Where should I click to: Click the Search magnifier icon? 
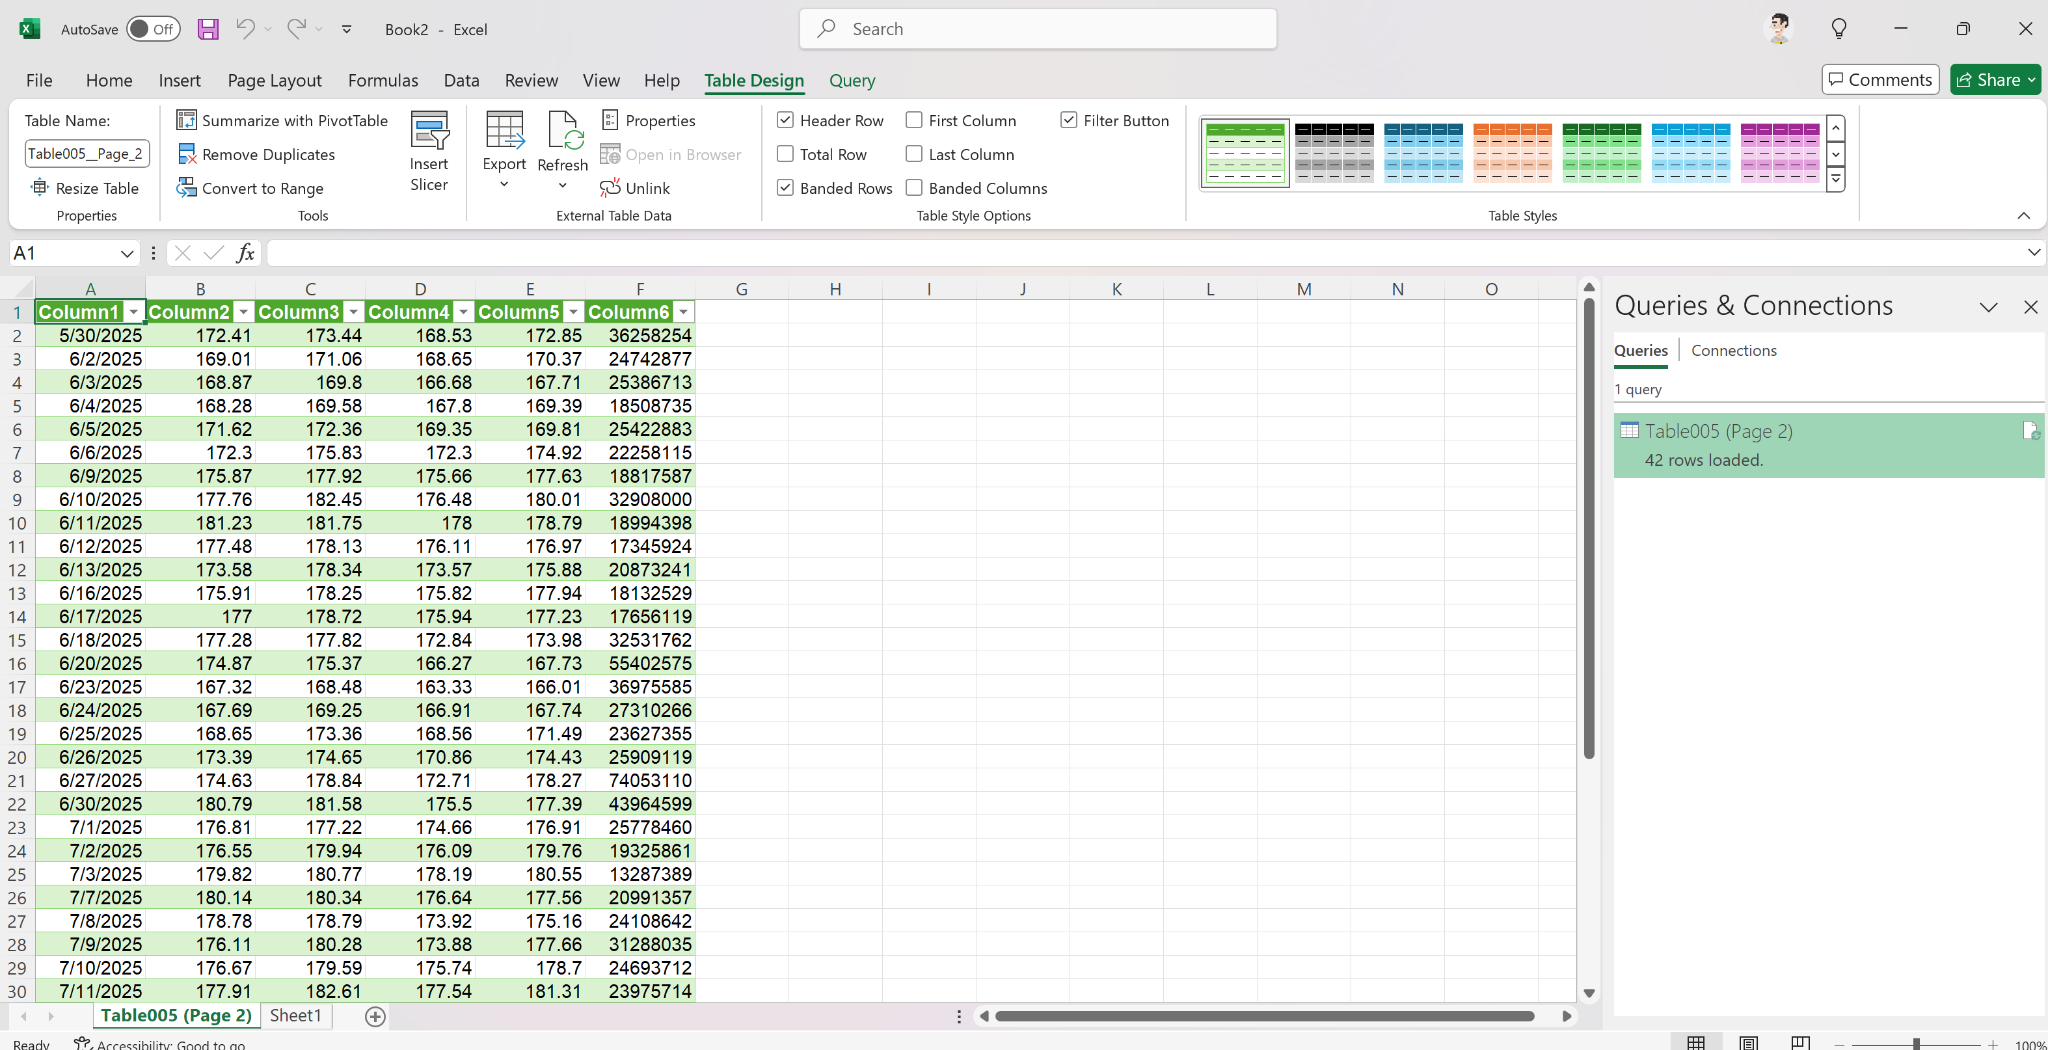(x=826, y=29)
